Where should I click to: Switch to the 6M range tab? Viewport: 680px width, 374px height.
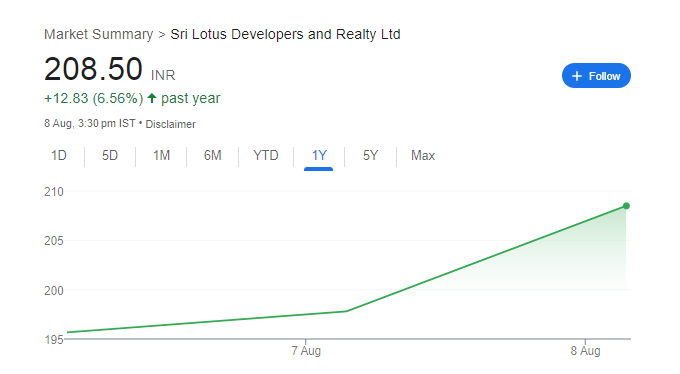click(212, 155)
